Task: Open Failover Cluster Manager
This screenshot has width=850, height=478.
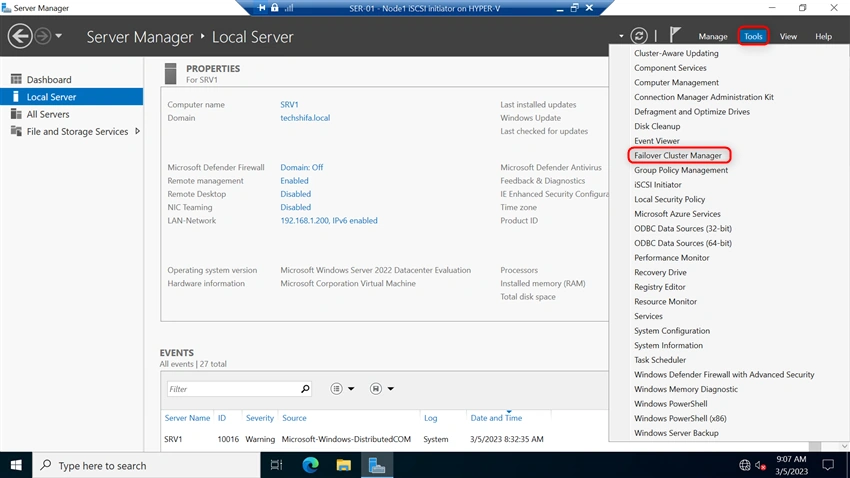Action: pos(678,156)
